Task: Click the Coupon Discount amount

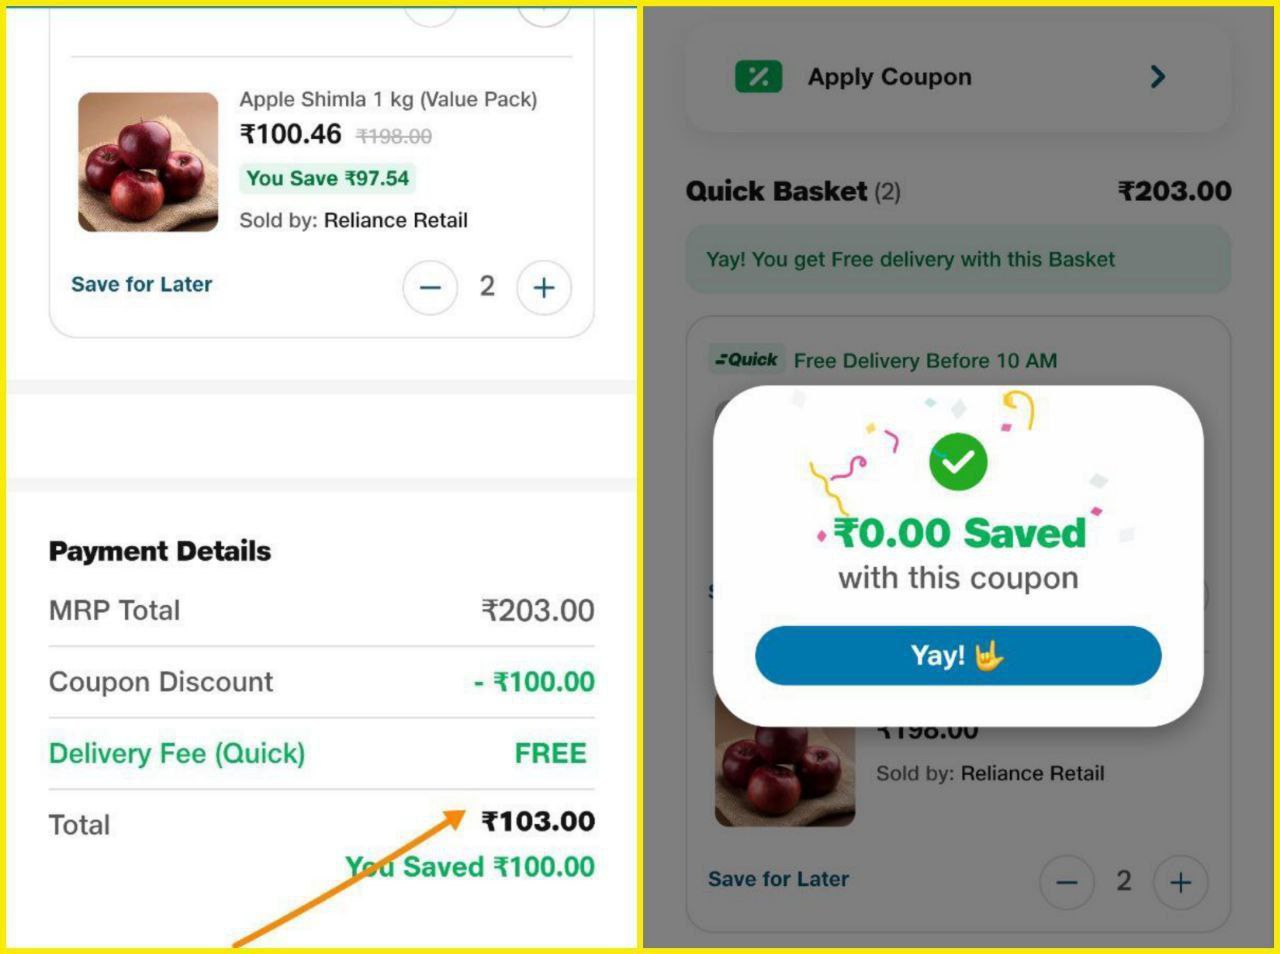Action: [x=534, y=682]
